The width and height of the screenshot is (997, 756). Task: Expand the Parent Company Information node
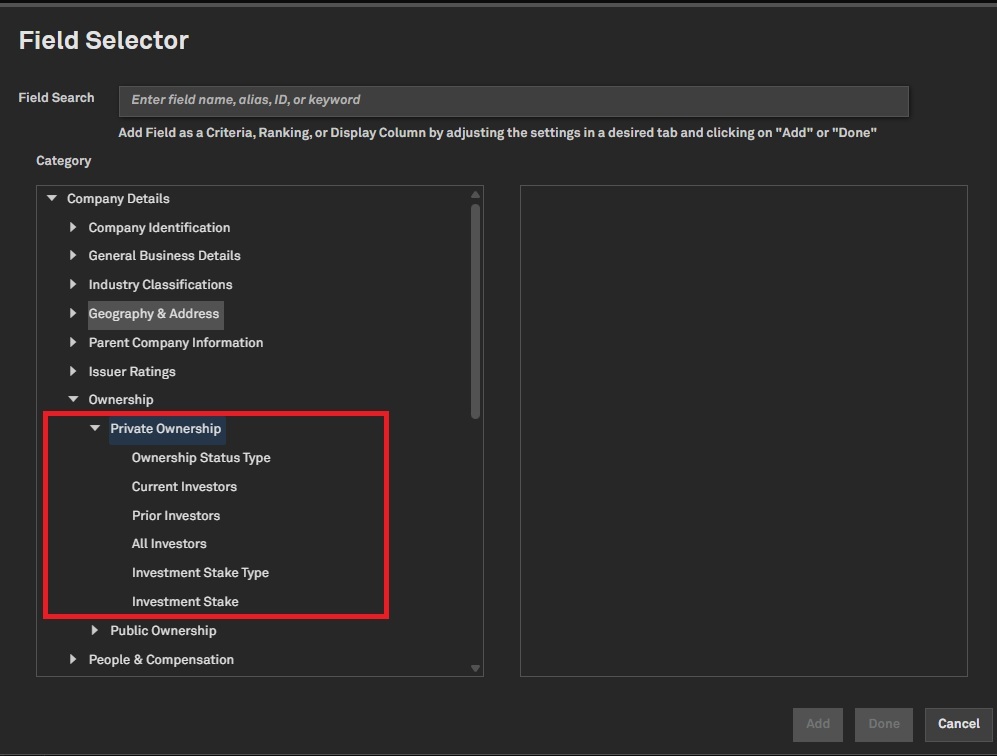73,343
